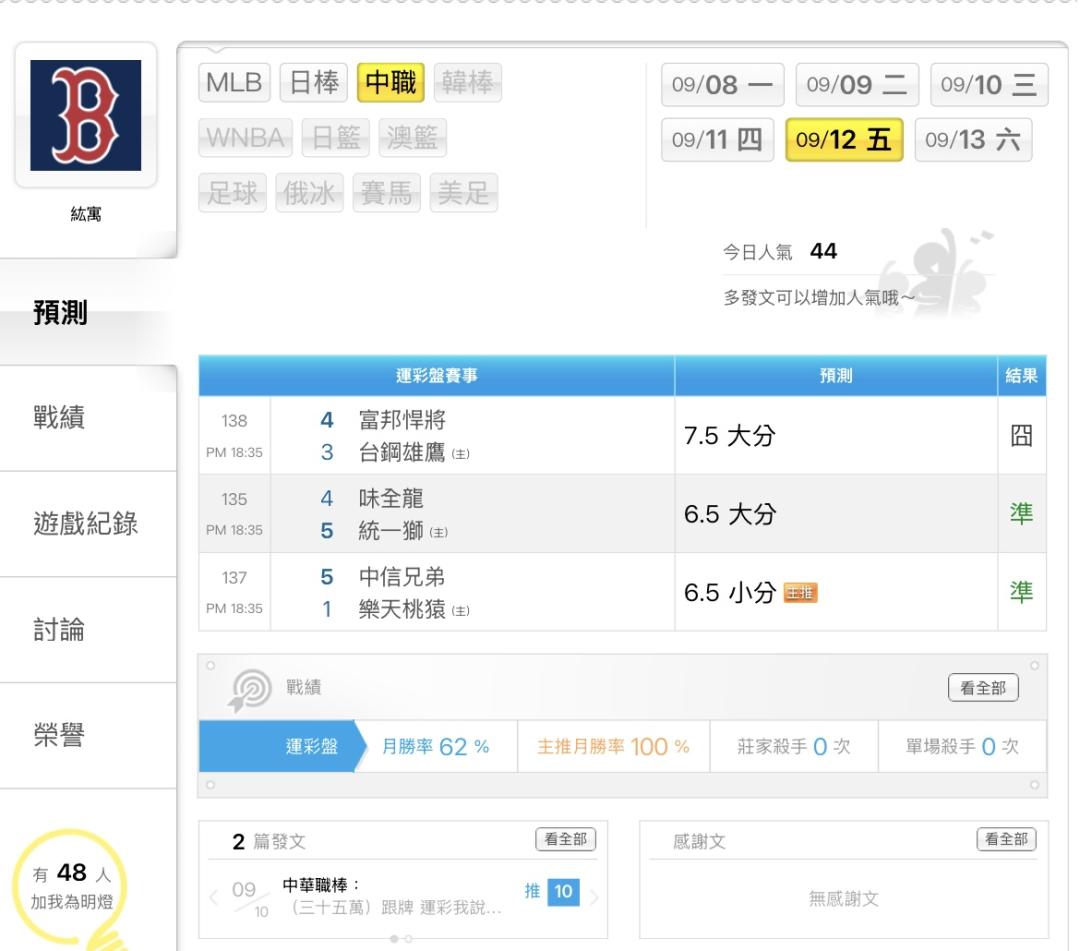
Task: Click the 中信兄弟 team name
Action: point(402,577)
